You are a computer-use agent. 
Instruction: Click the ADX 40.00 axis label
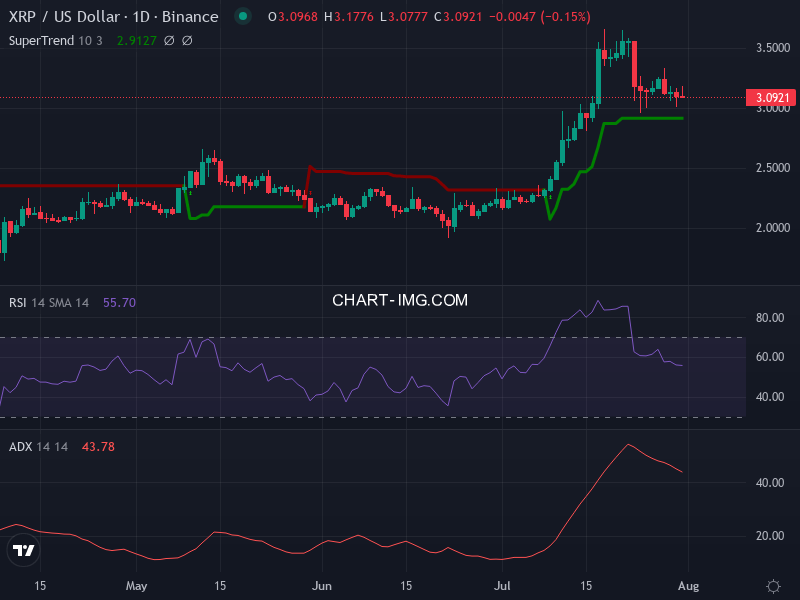(770, 483)
